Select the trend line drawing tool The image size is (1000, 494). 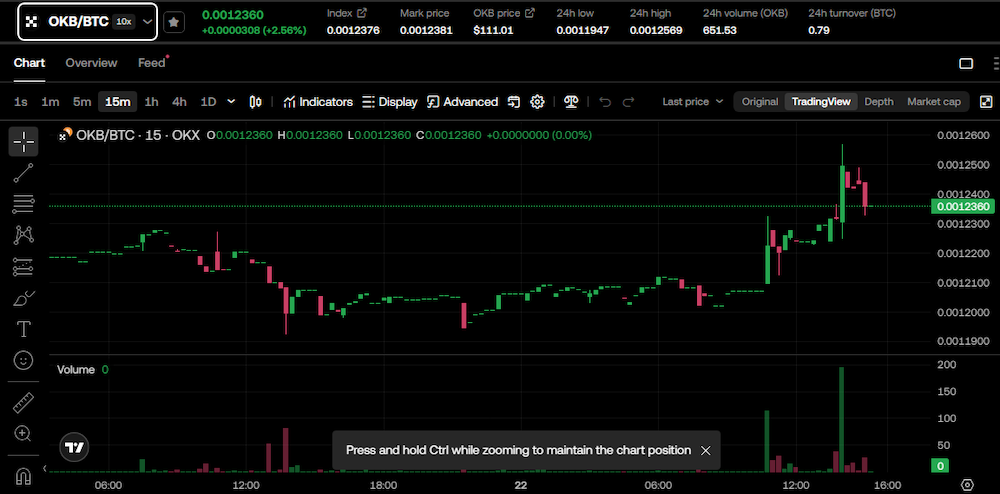point(23,173)
